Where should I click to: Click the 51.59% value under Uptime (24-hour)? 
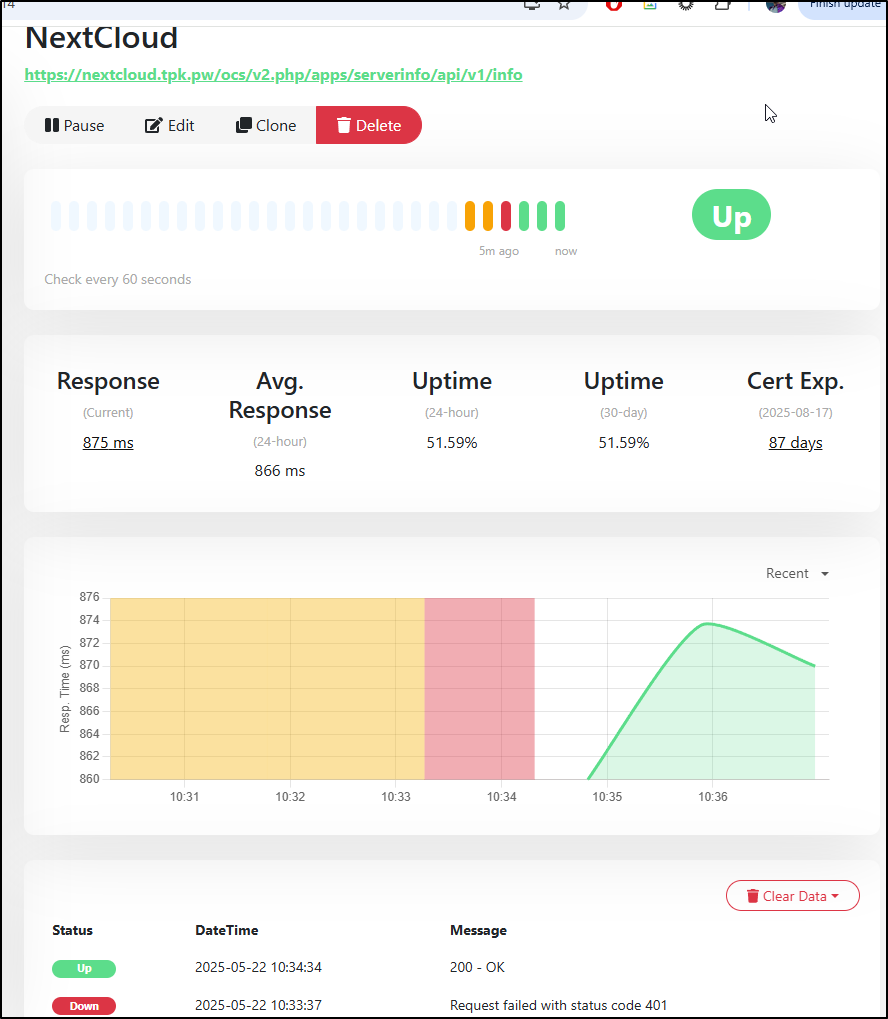452,443
